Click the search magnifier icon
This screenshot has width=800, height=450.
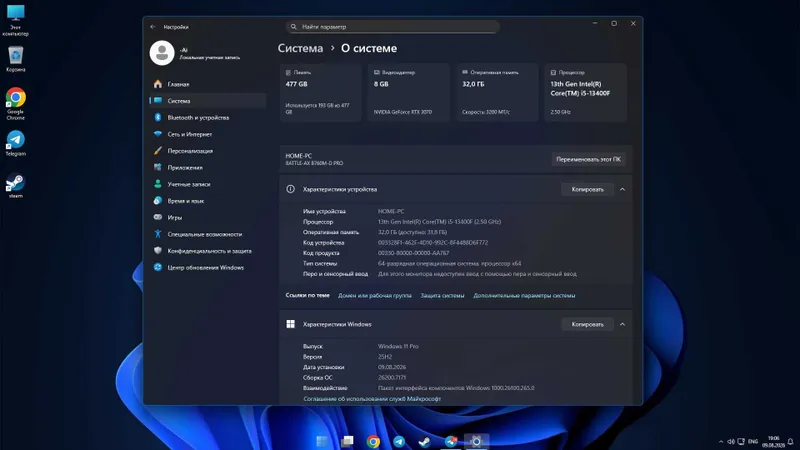pos(293,27)
